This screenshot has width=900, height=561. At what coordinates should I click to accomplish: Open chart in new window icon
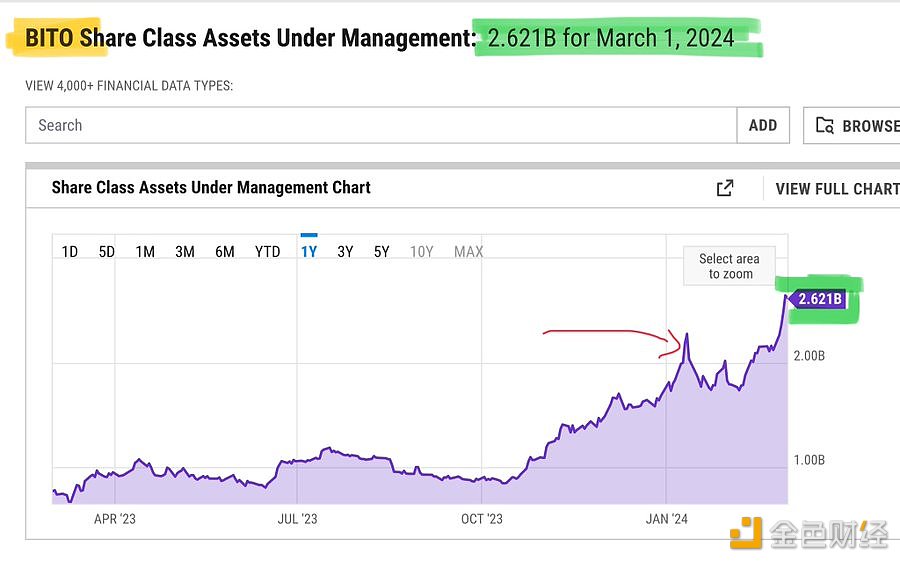(725, 188)
